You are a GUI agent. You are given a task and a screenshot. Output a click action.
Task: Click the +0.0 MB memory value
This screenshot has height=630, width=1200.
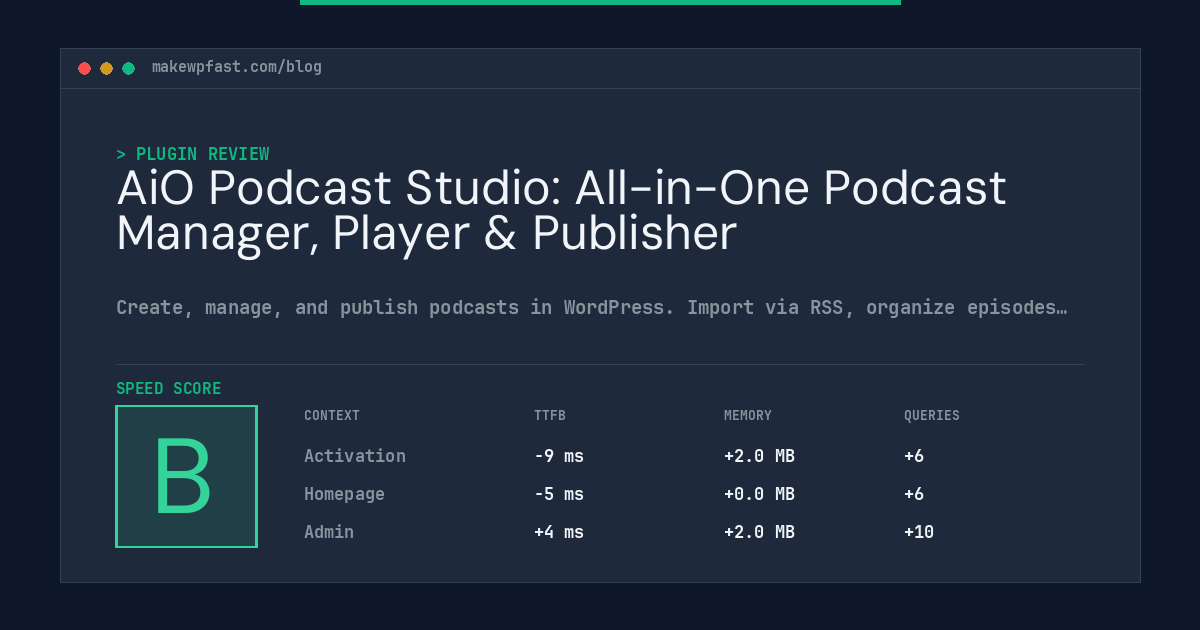click(759, 494)
